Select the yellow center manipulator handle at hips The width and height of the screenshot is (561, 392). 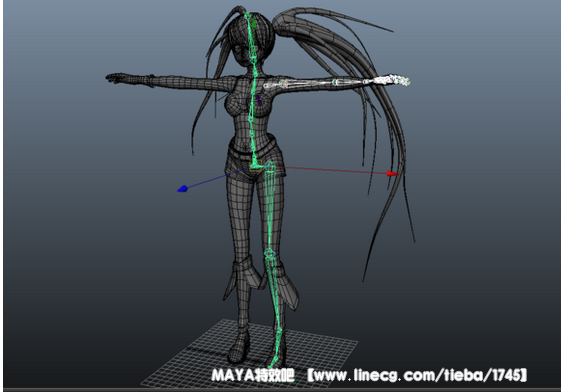click(x=255, y=166)
